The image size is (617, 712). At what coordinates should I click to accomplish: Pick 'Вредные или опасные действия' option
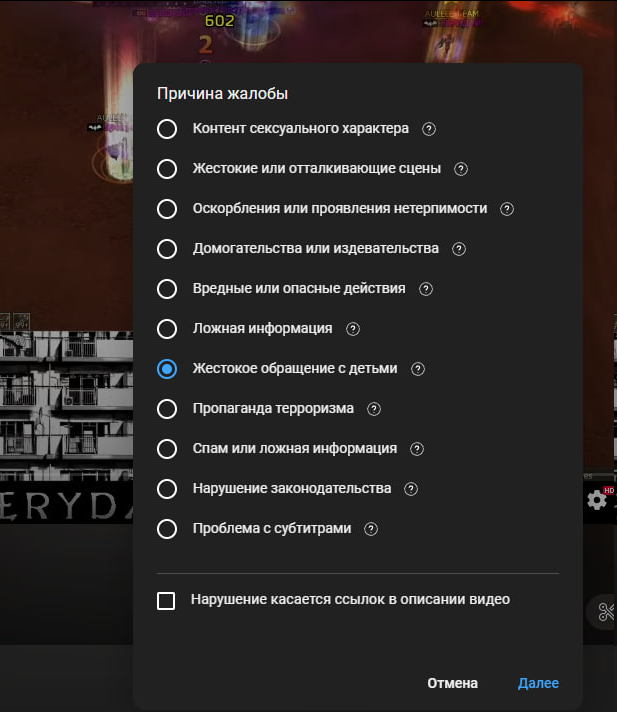point(167,289)
